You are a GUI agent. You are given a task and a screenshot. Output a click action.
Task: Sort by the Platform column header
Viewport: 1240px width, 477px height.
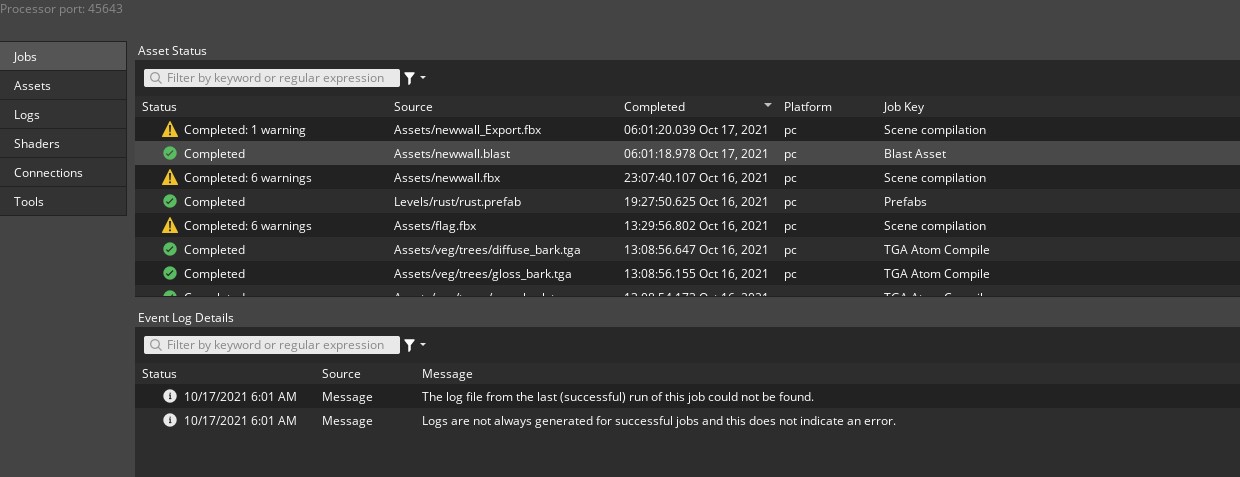(x=807, y=107)
